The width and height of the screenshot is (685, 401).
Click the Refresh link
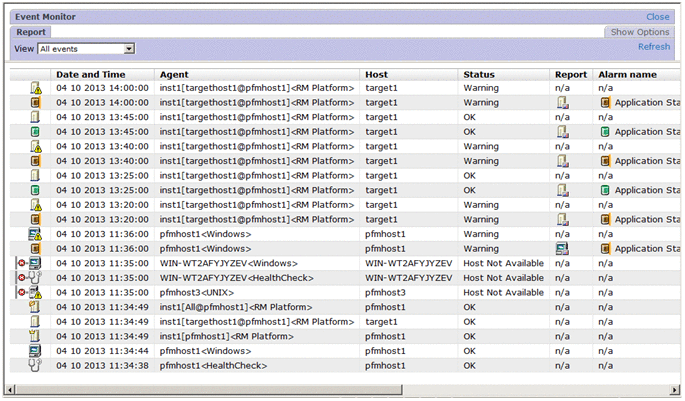tap(654, 47)
